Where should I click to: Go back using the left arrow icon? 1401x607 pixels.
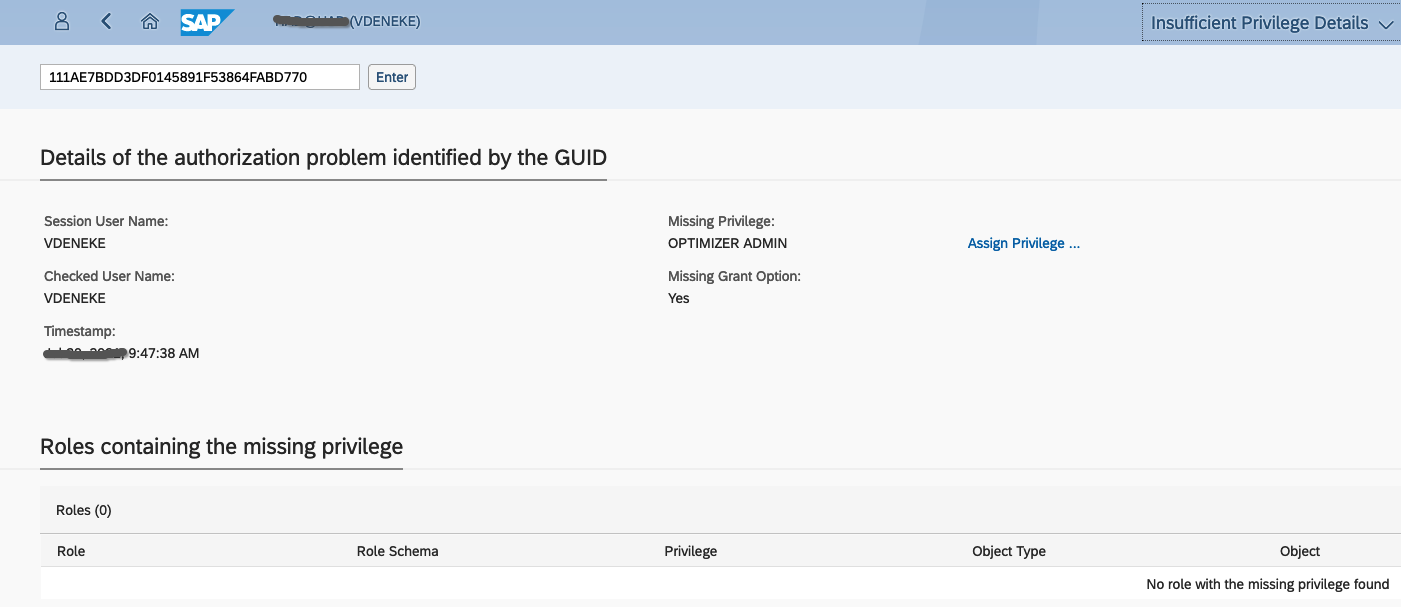[x=106, y=21]
